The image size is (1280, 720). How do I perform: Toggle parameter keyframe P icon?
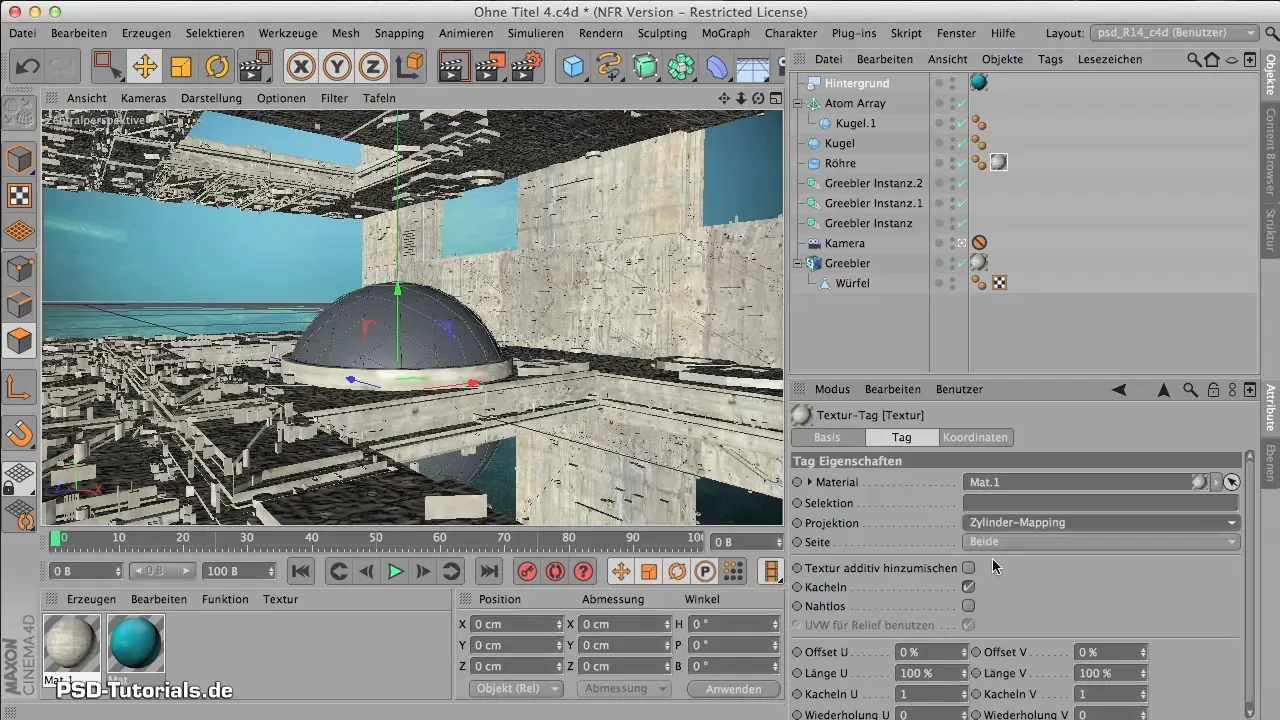(705, 571)
